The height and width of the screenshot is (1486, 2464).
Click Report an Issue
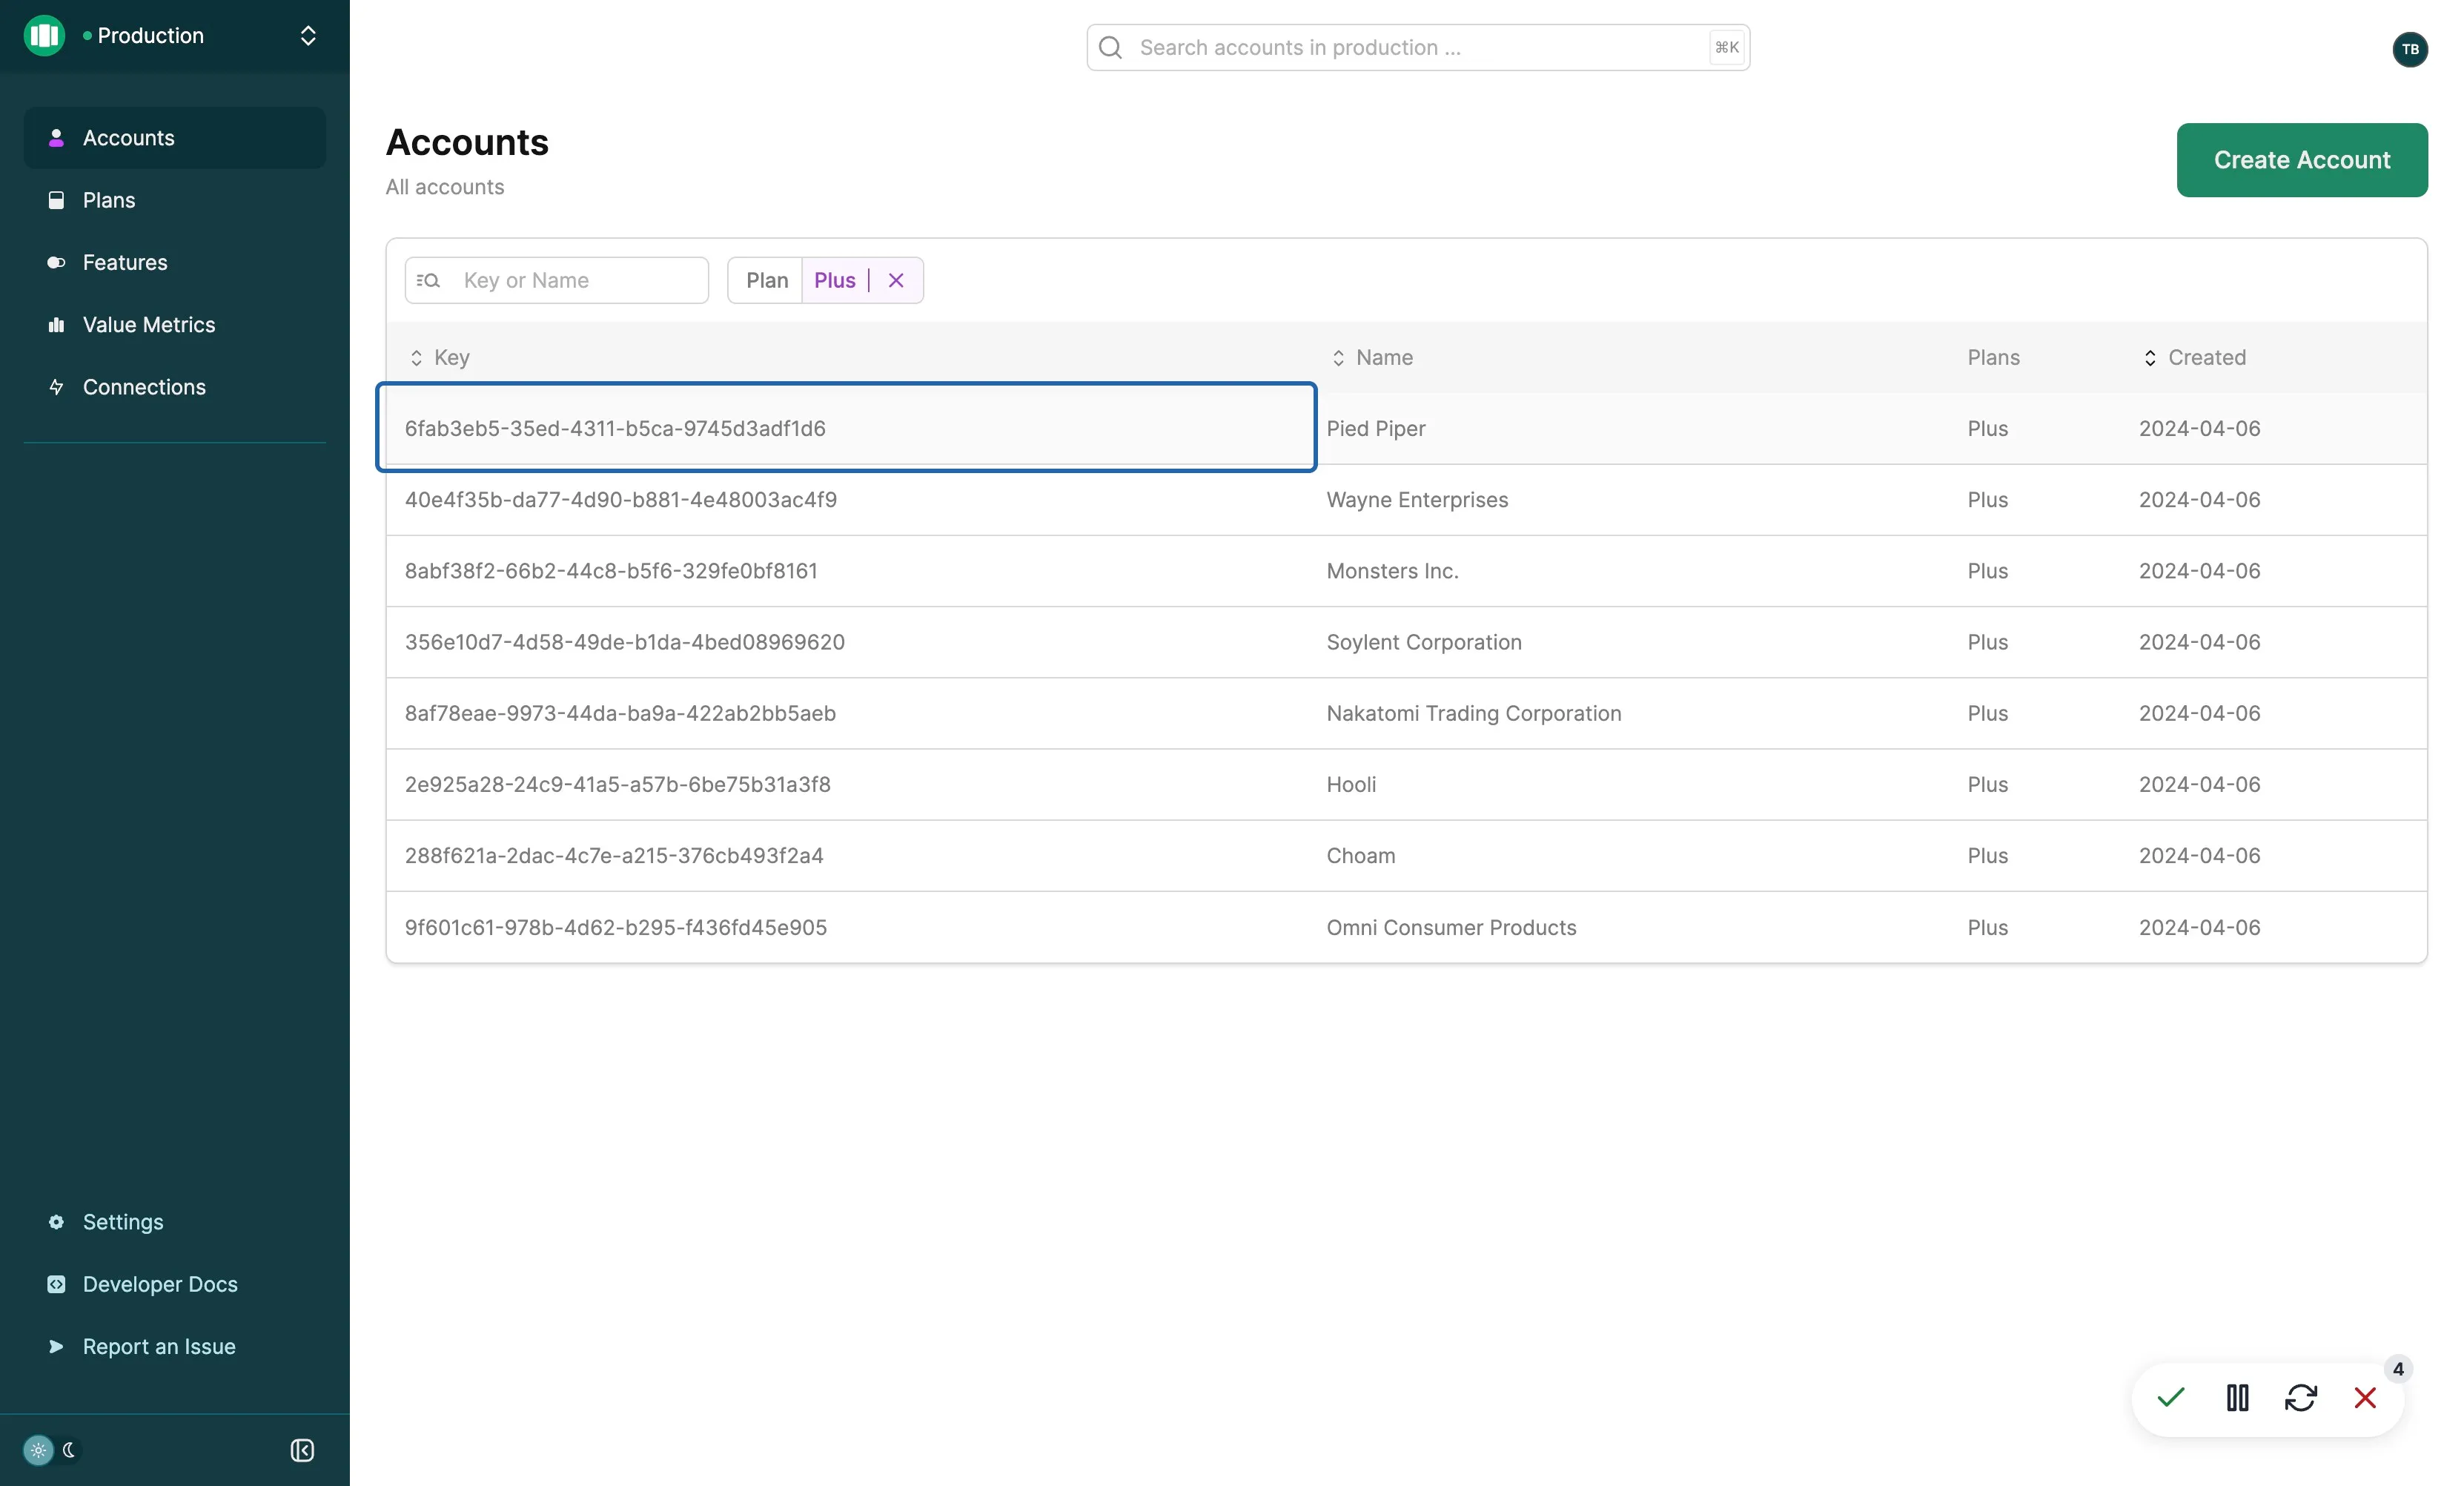pos(175,1346)
